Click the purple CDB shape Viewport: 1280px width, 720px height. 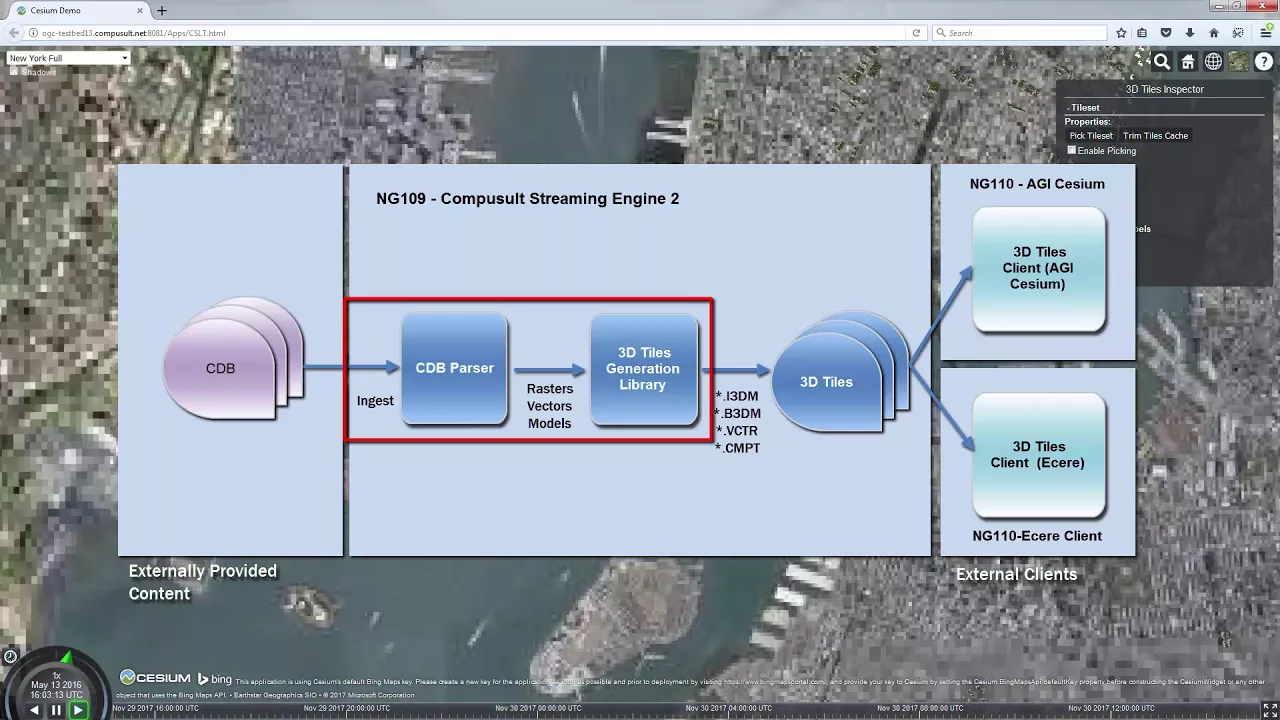[221, 369]
